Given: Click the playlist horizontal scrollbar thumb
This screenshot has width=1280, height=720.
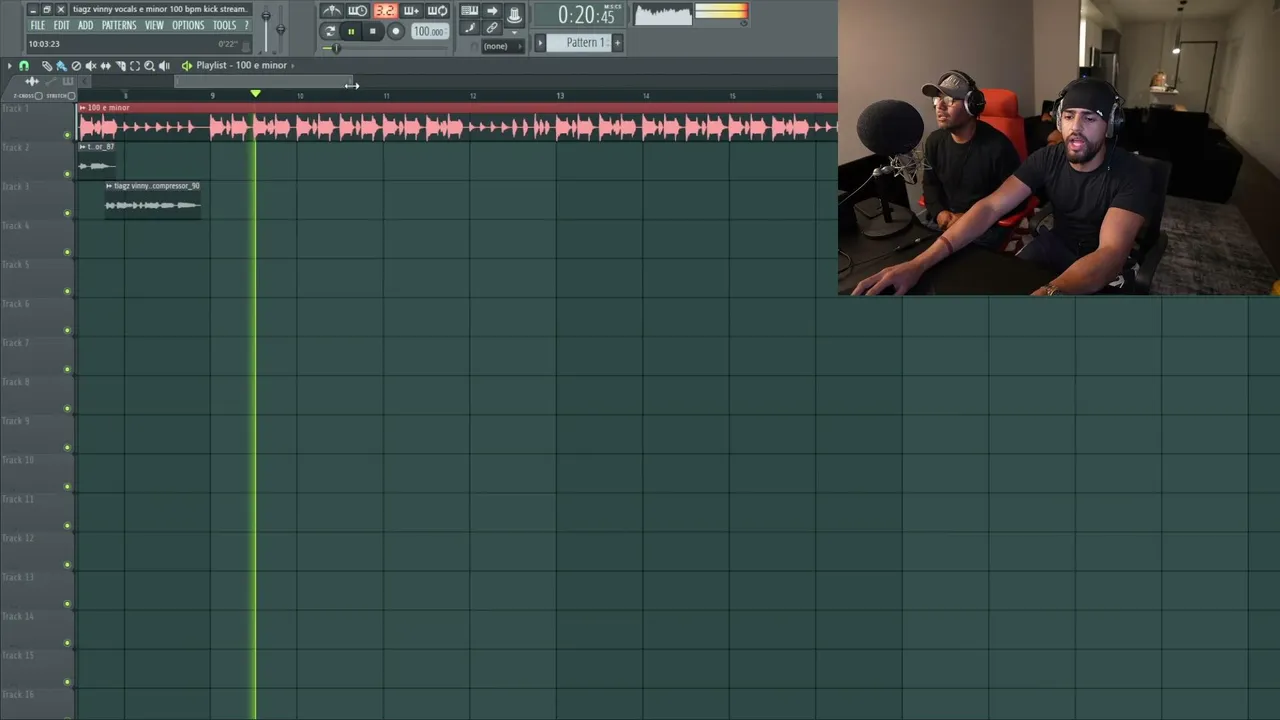Looking at the screenshot, I should 264,81.
